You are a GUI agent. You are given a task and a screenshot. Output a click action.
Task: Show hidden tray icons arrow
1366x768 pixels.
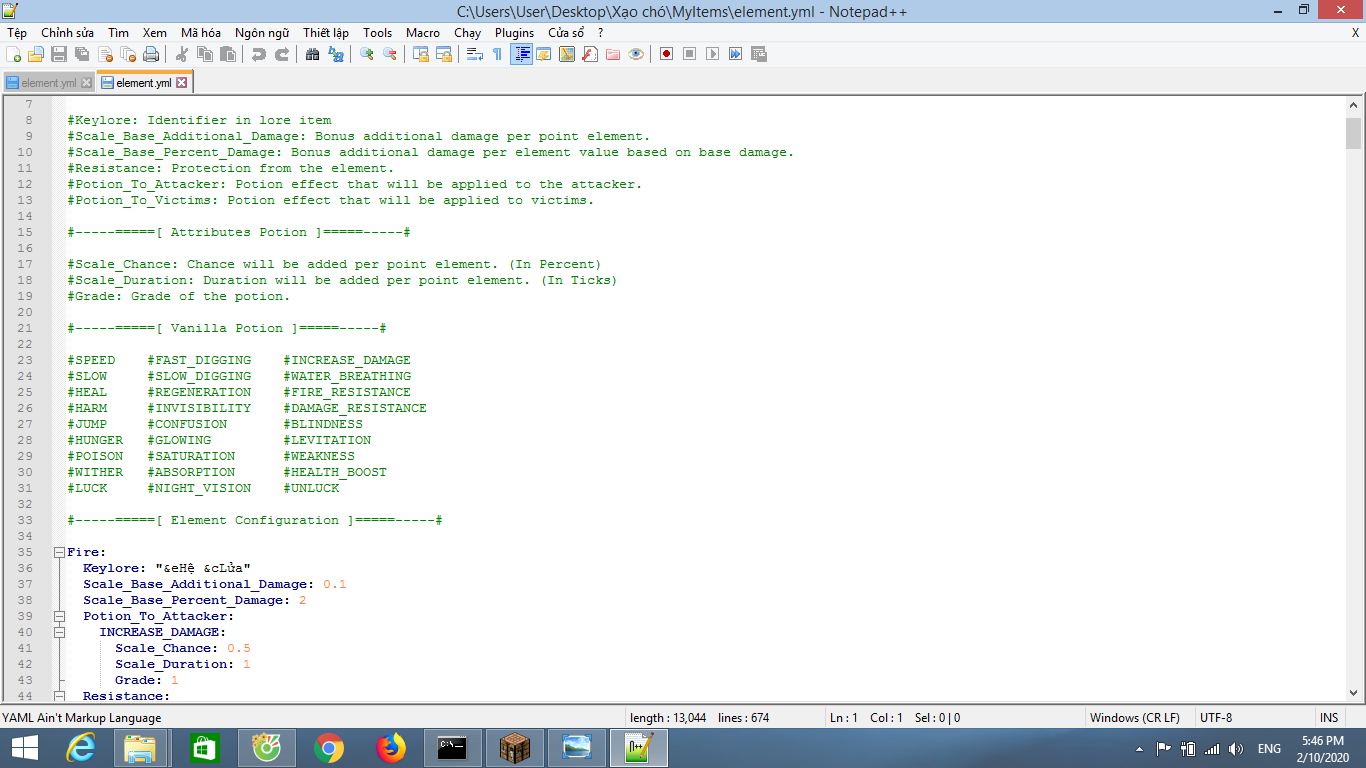pyautogui.click(x=1140, y=748)
